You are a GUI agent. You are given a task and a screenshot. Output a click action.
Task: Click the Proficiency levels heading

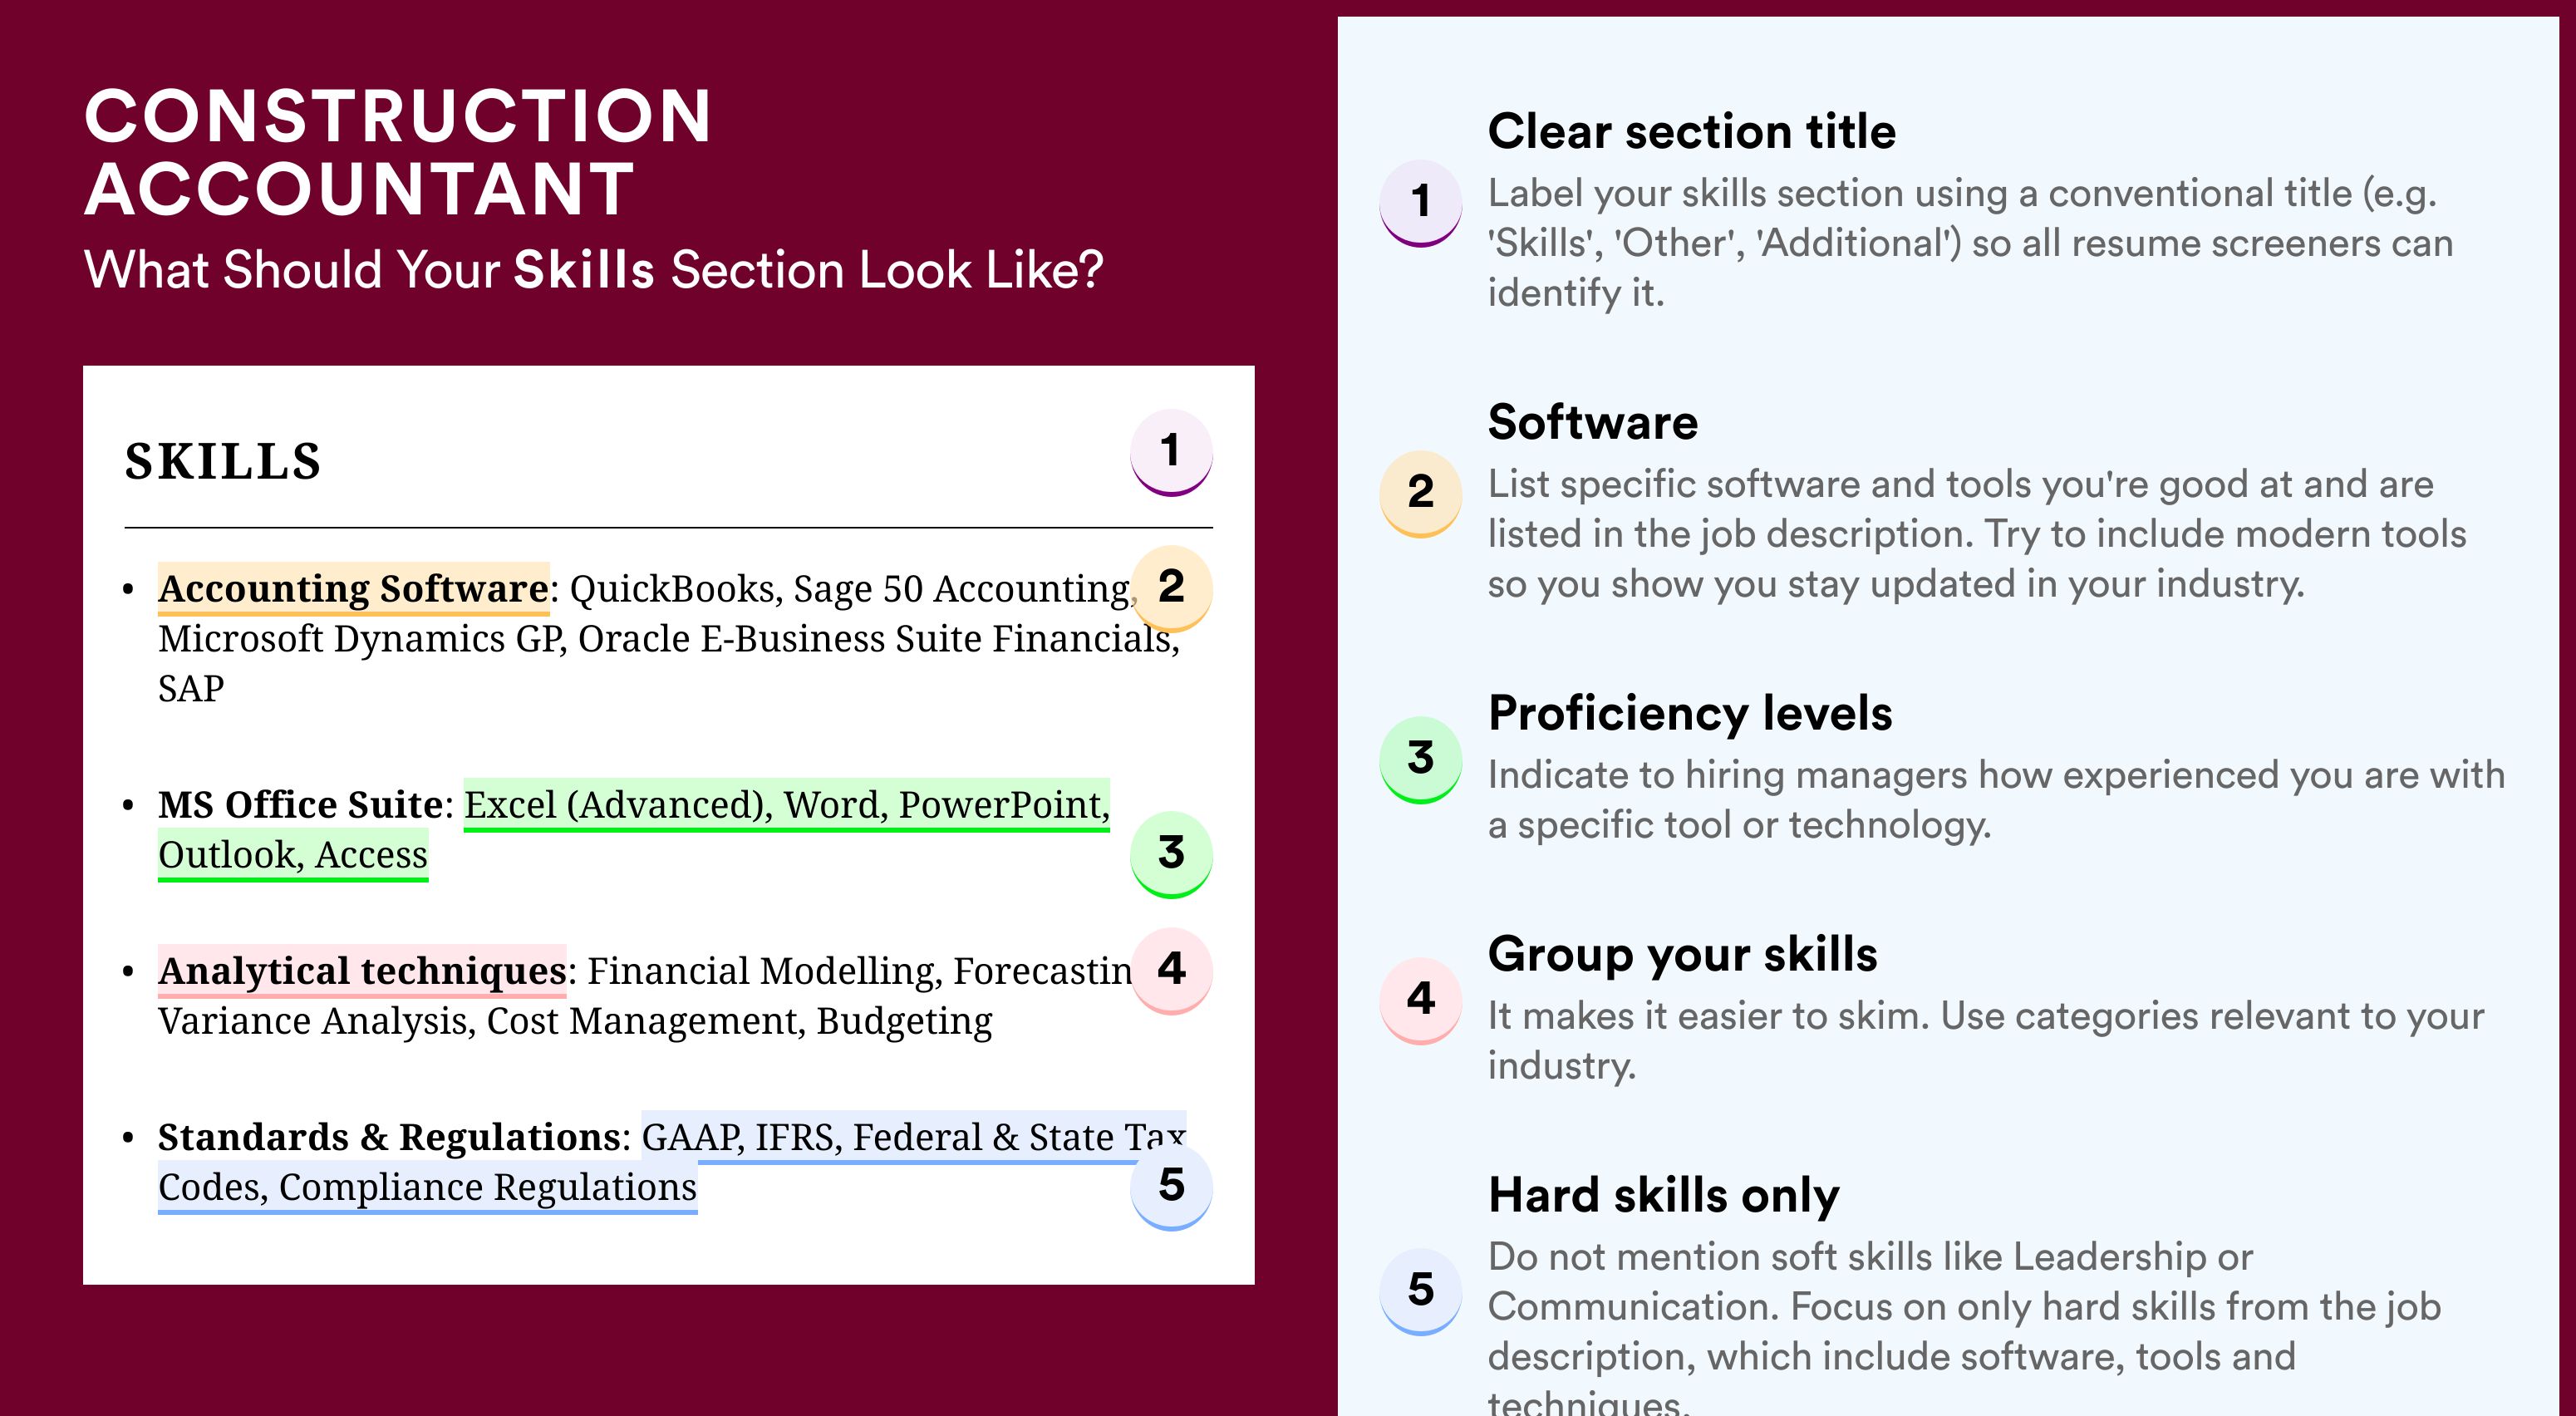[1690, 714]
